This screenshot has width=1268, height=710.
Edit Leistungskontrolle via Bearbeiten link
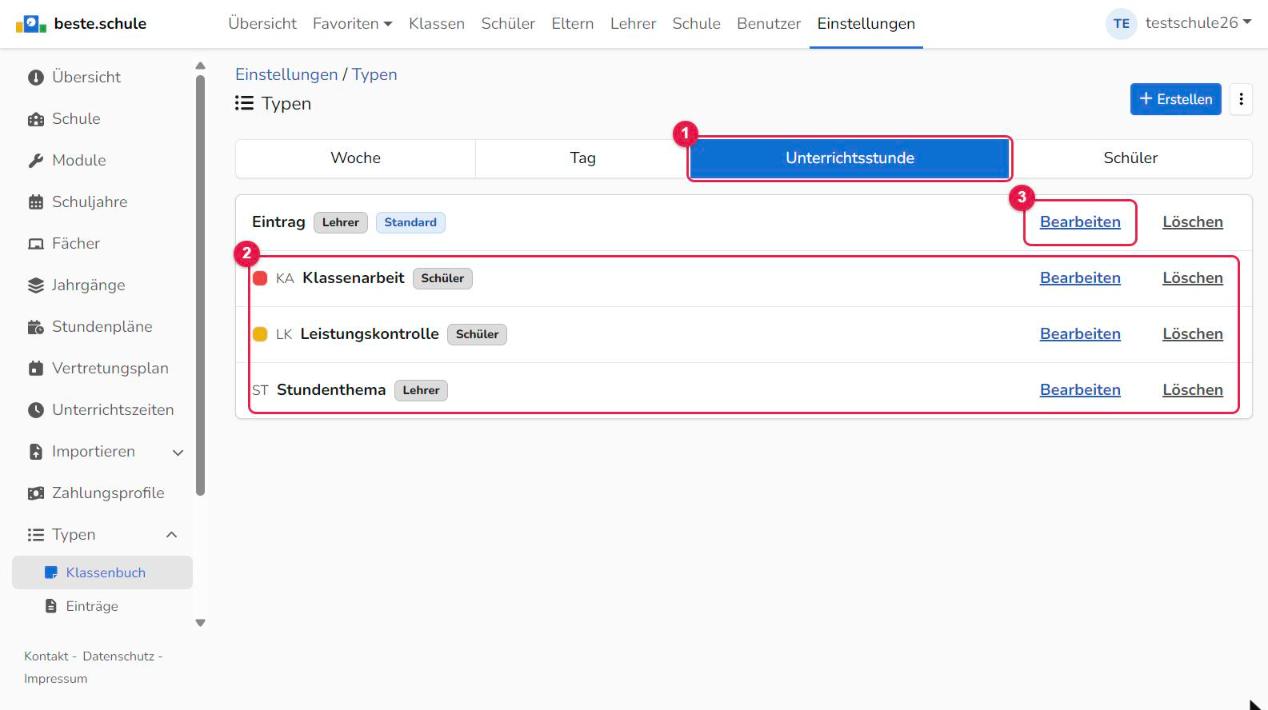click(x=1080, y=334)
